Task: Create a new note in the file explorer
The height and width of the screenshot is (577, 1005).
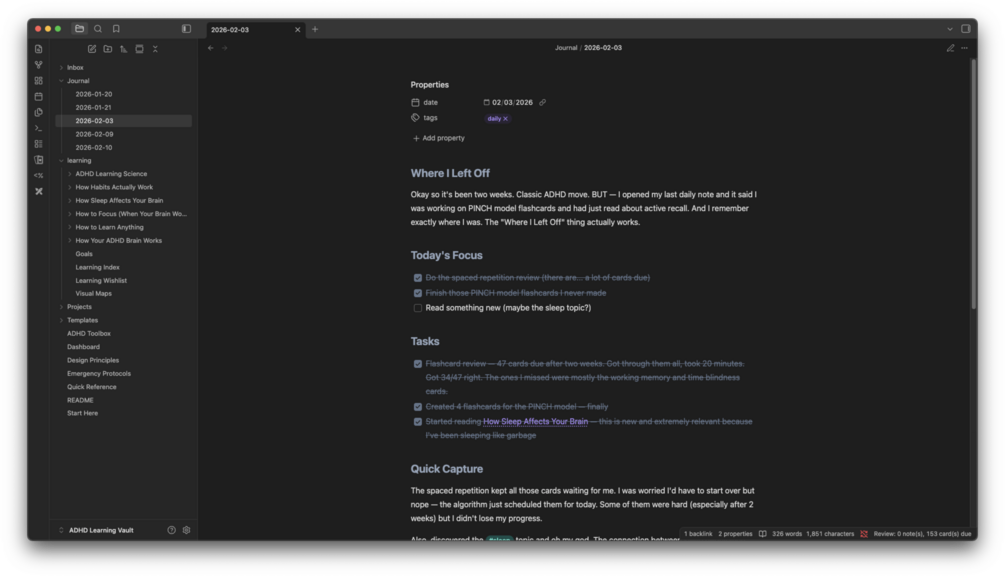Action: pos(92,49)
